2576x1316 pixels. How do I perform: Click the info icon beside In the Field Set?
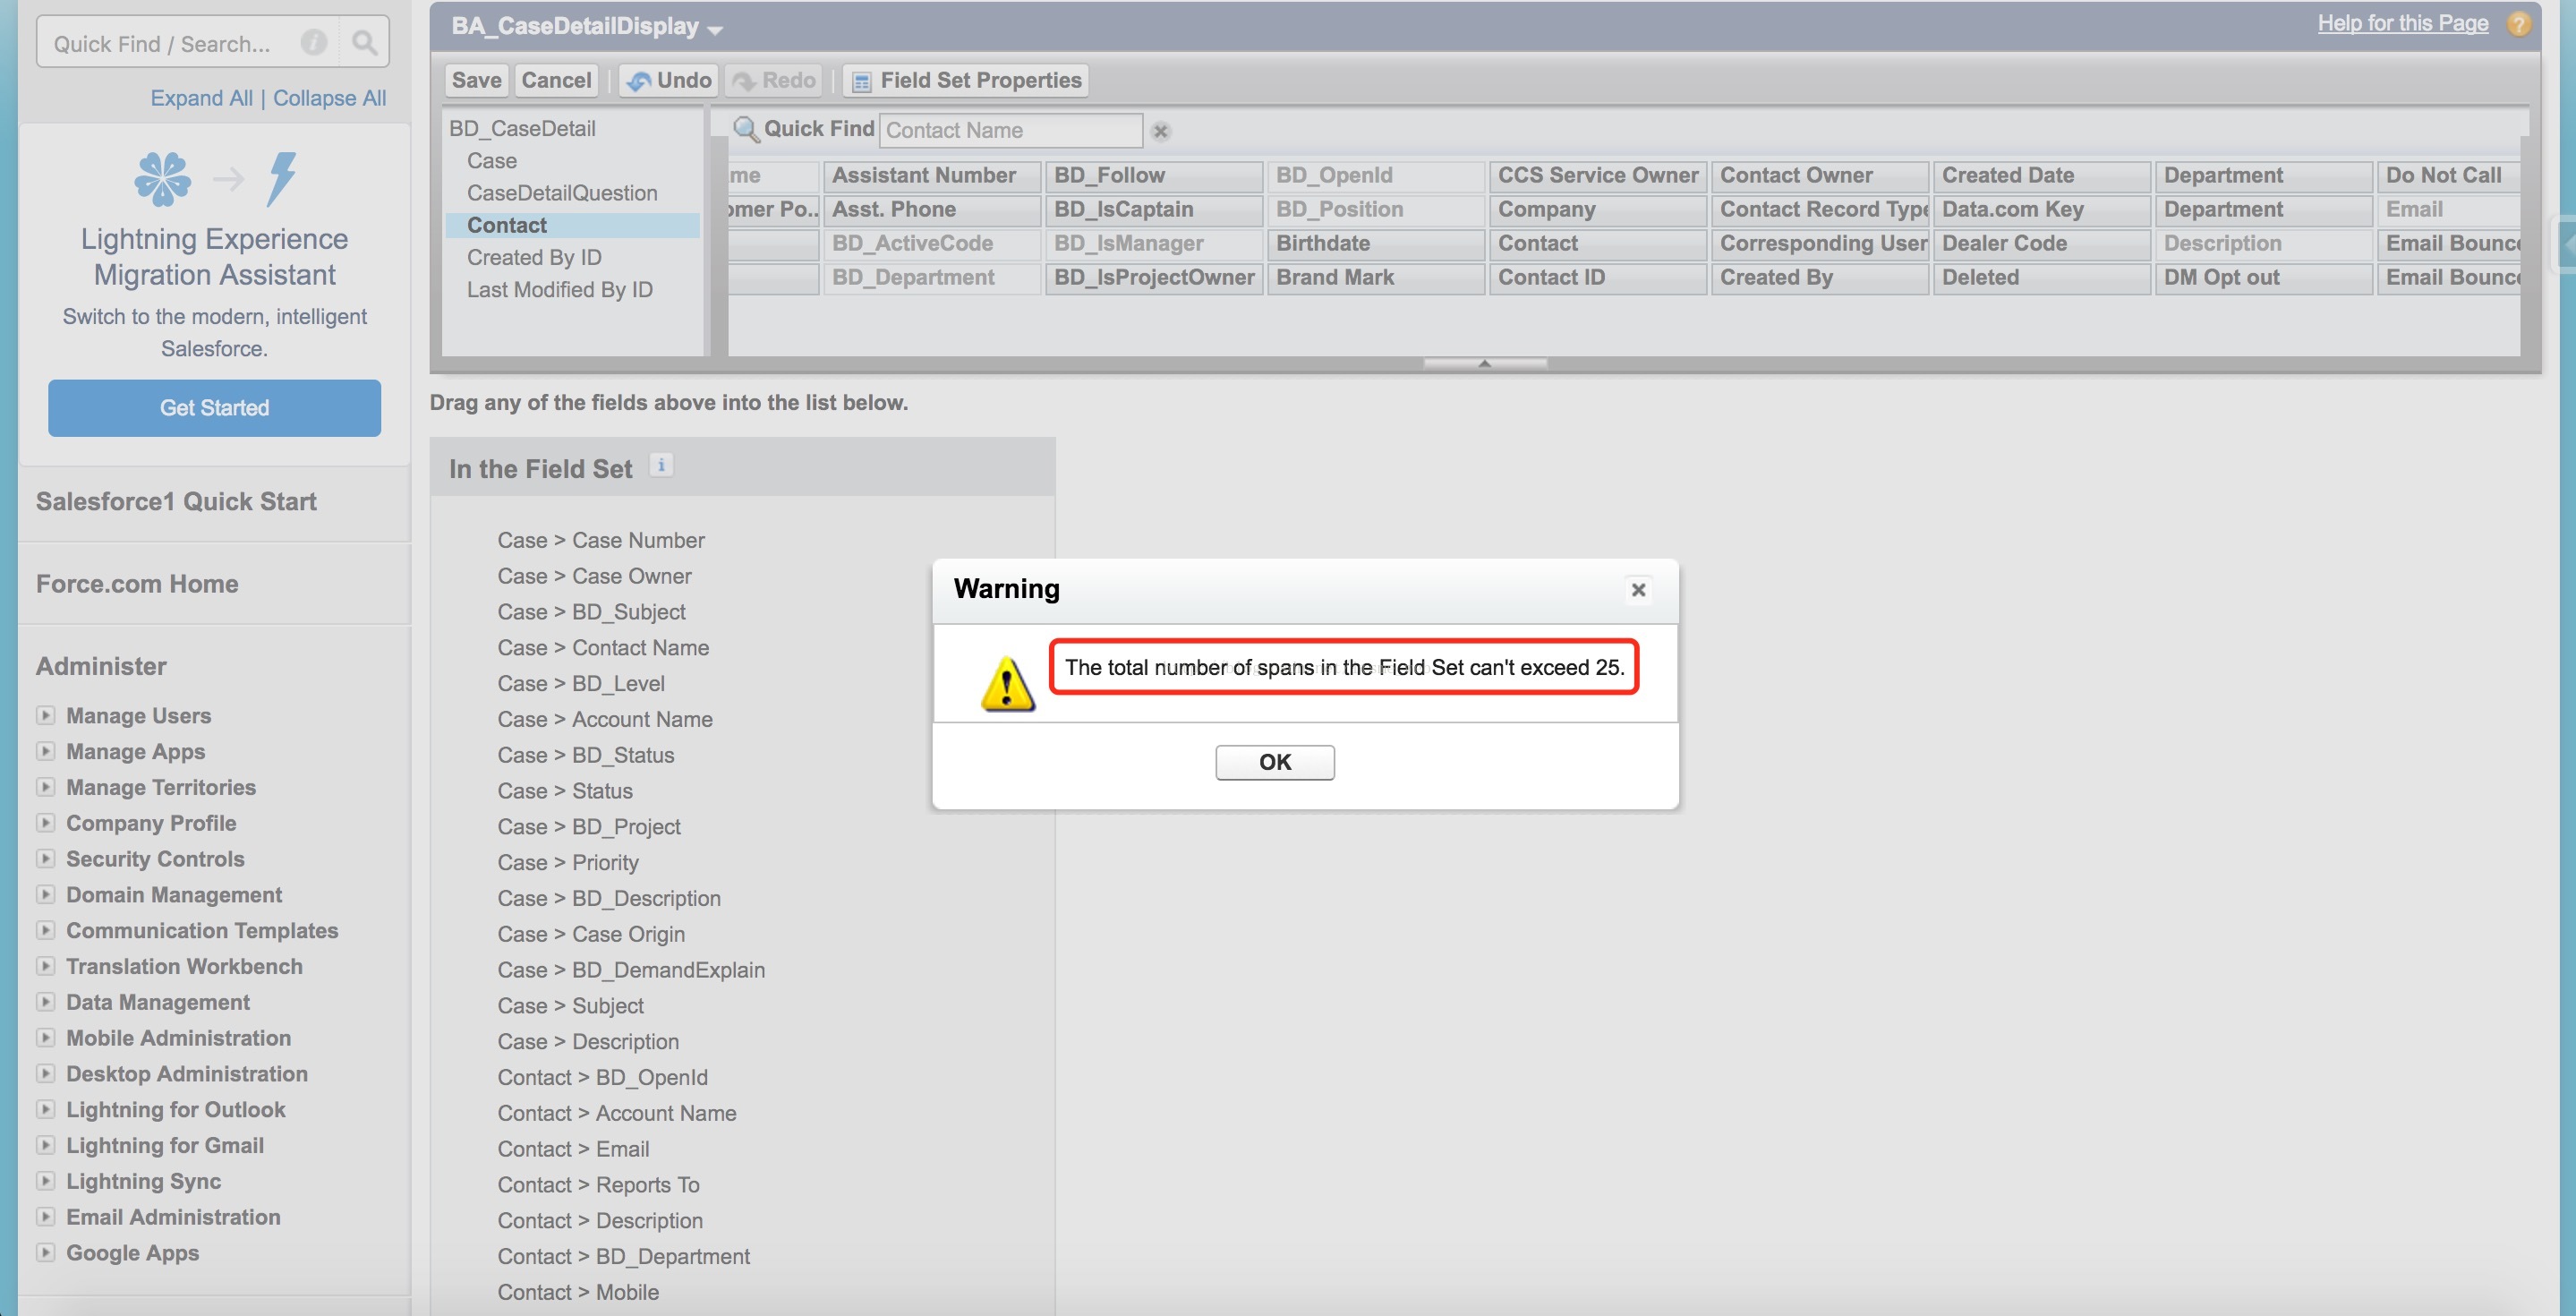pos(661,465)
